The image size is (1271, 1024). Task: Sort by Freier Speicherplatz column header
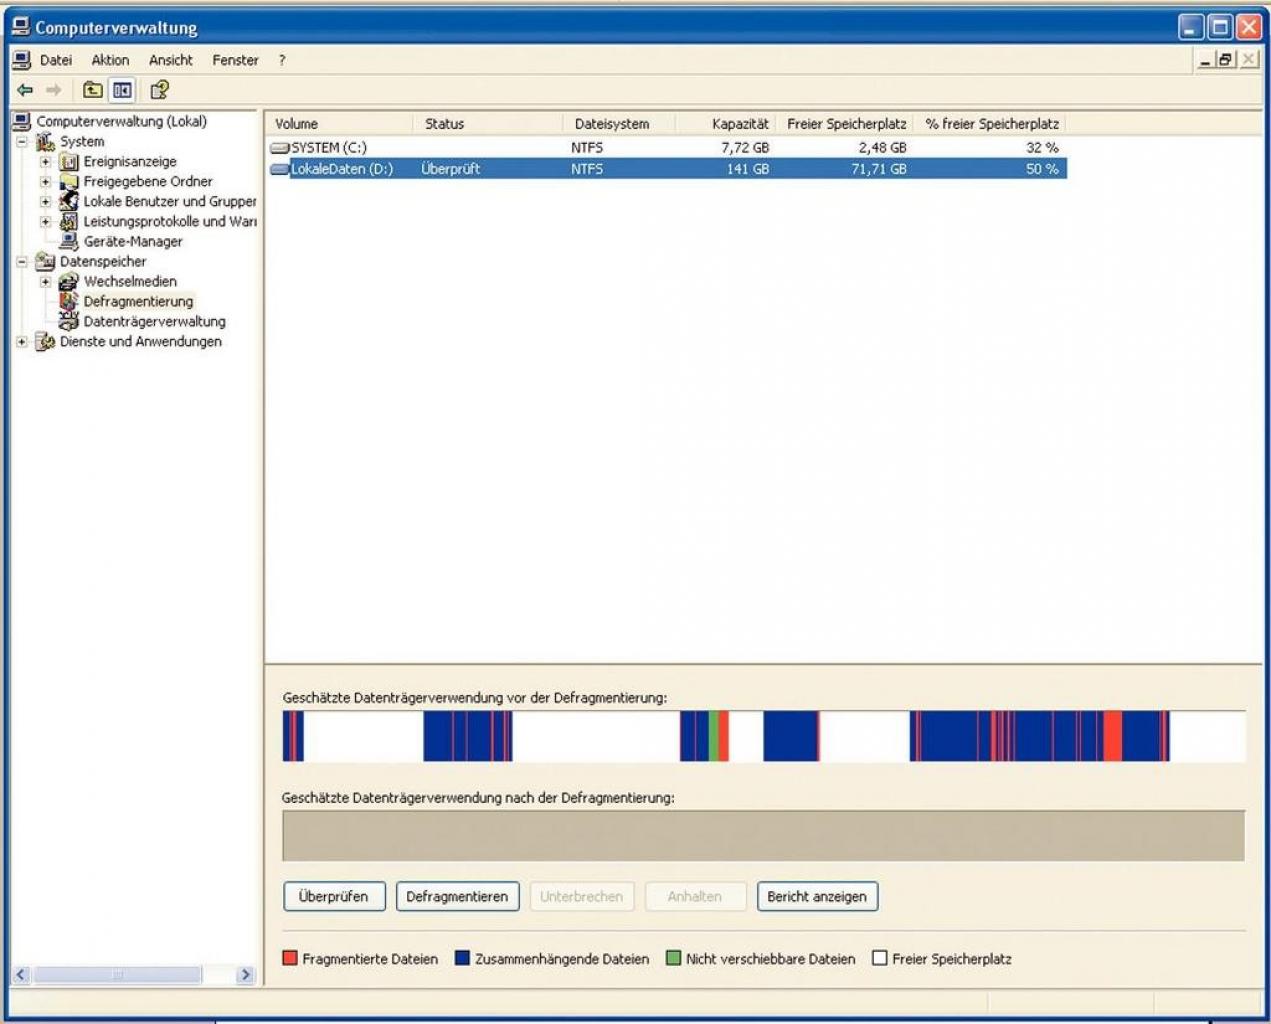tap(845, 124)
